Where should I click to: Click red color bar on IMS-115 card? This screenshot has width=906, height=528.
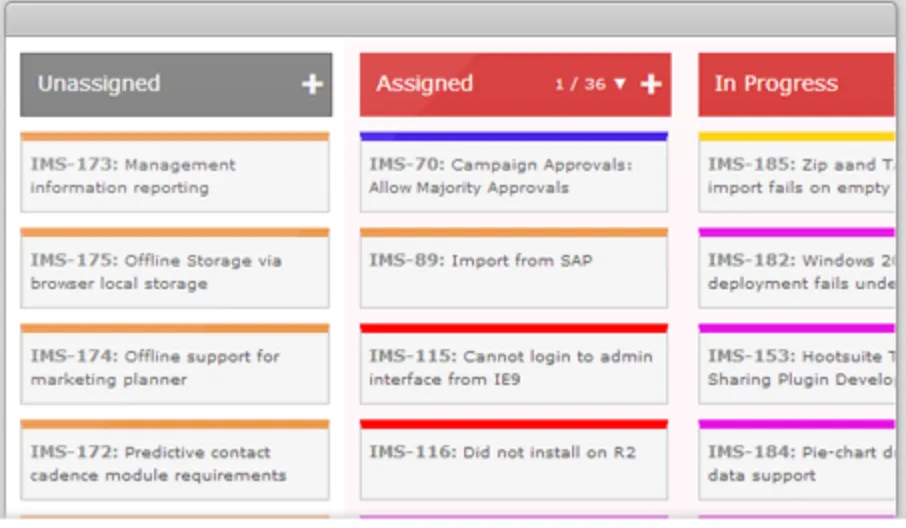(x=513, y=328)
